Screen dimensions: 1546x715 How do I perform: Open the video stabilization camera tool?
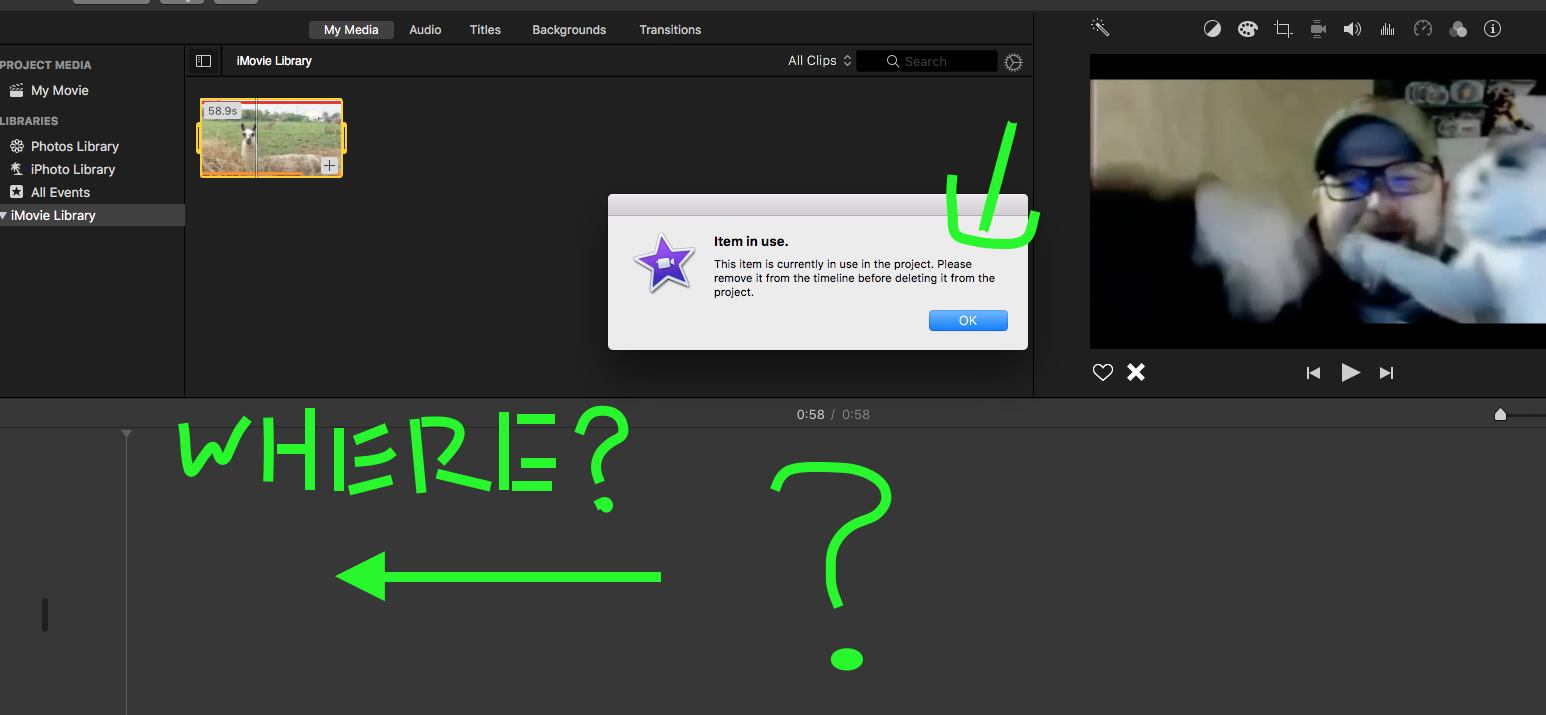tap(1318, 29)
